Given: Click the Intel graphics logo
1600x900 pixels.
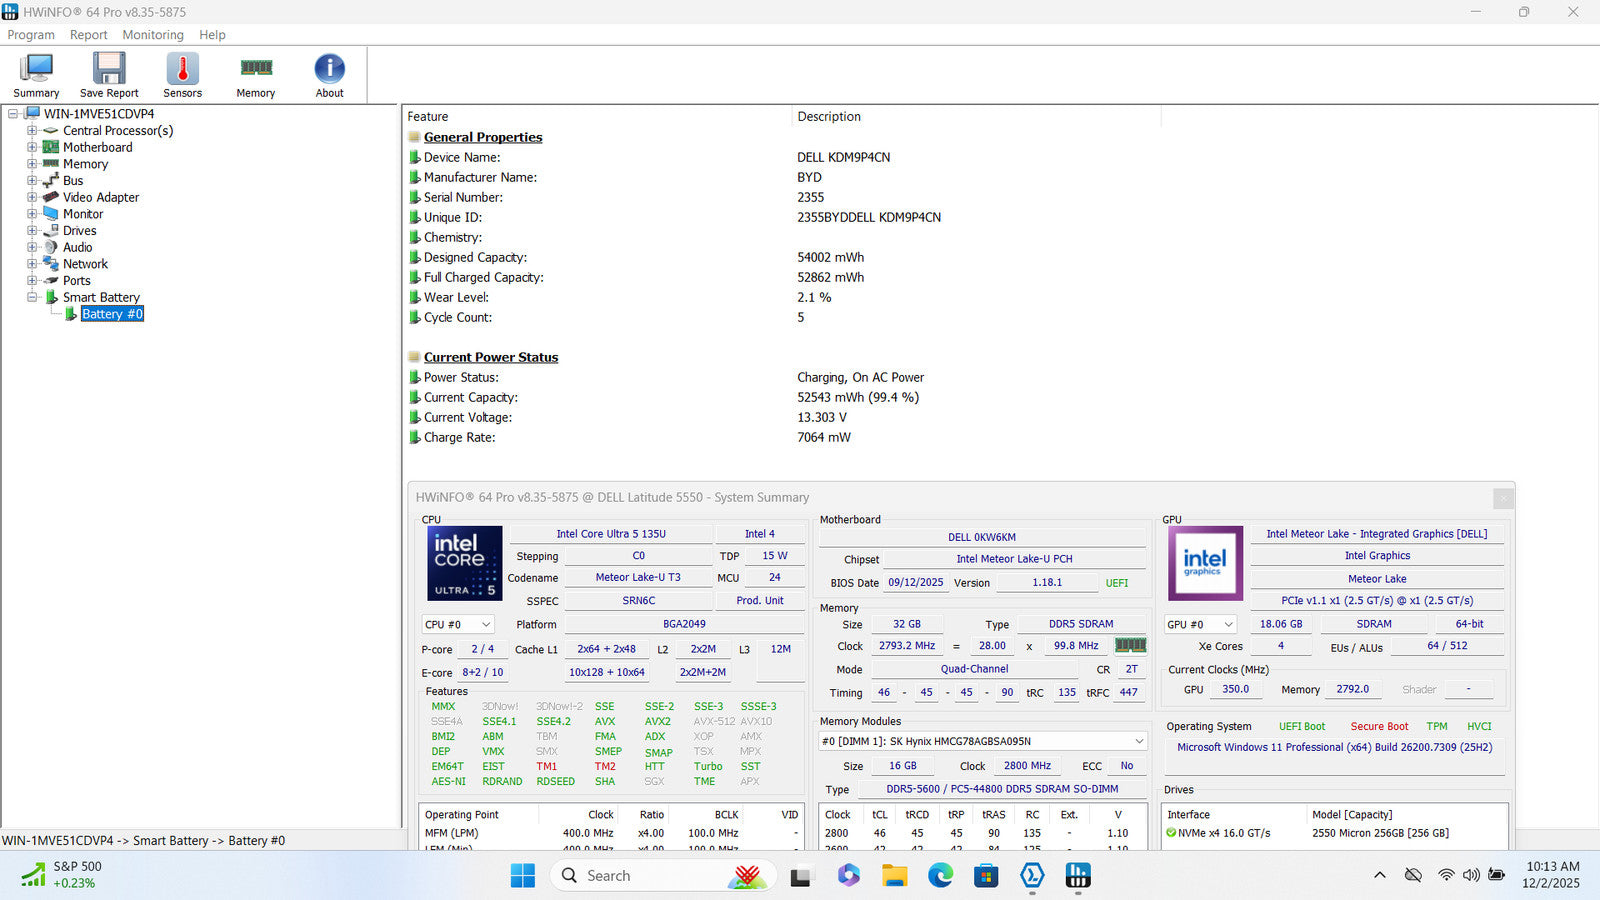Looking at the screenshot, I should click(1205, 563).
